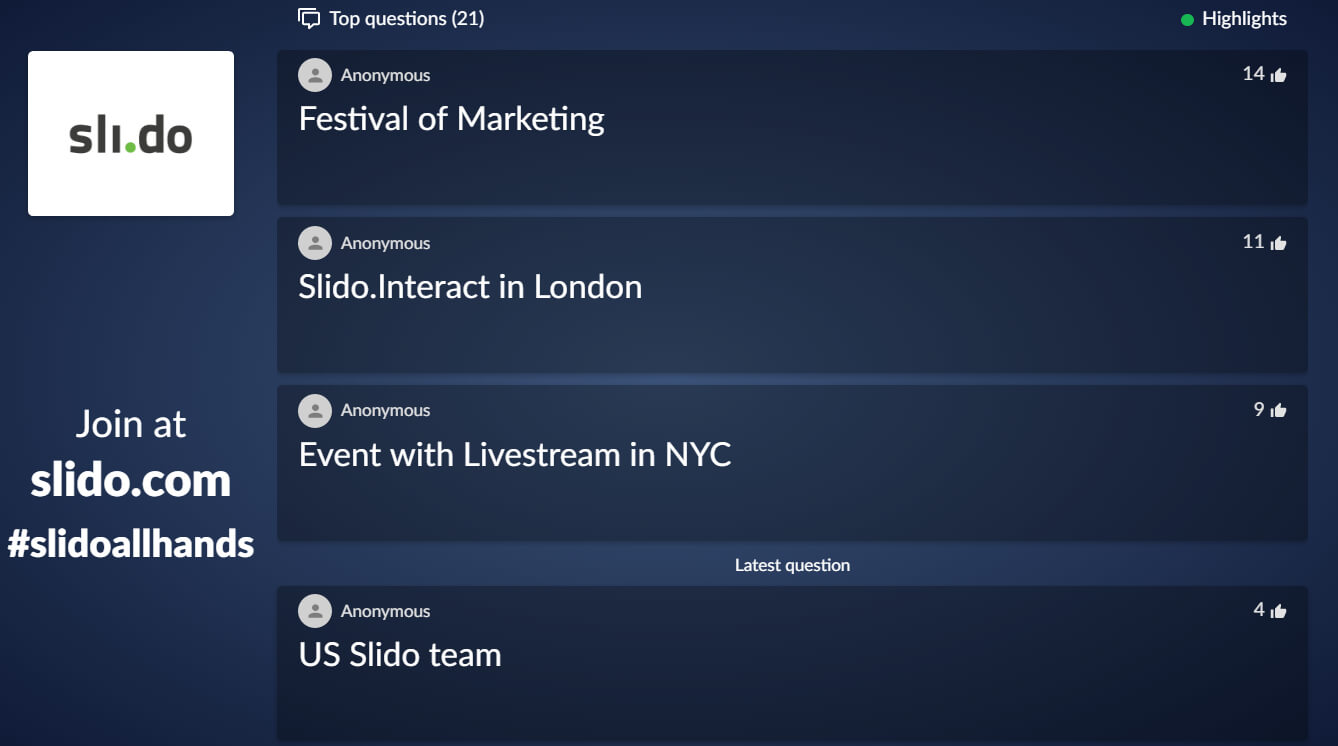Open the Festival of Marketing question
Screen dimensions: 1338x746
(452, 119)
